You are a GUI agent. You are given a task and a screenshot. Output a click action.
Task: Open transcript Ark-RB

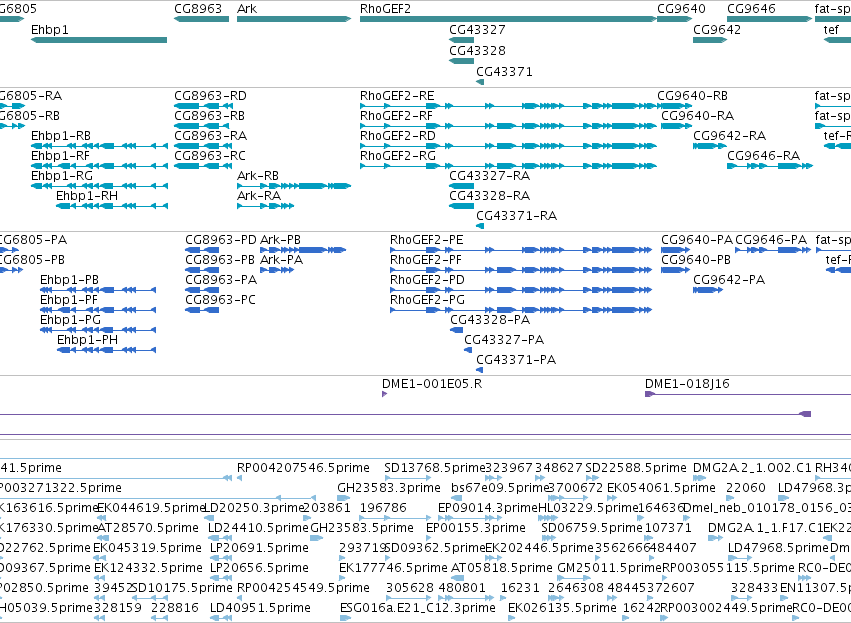tap(294, 186)
